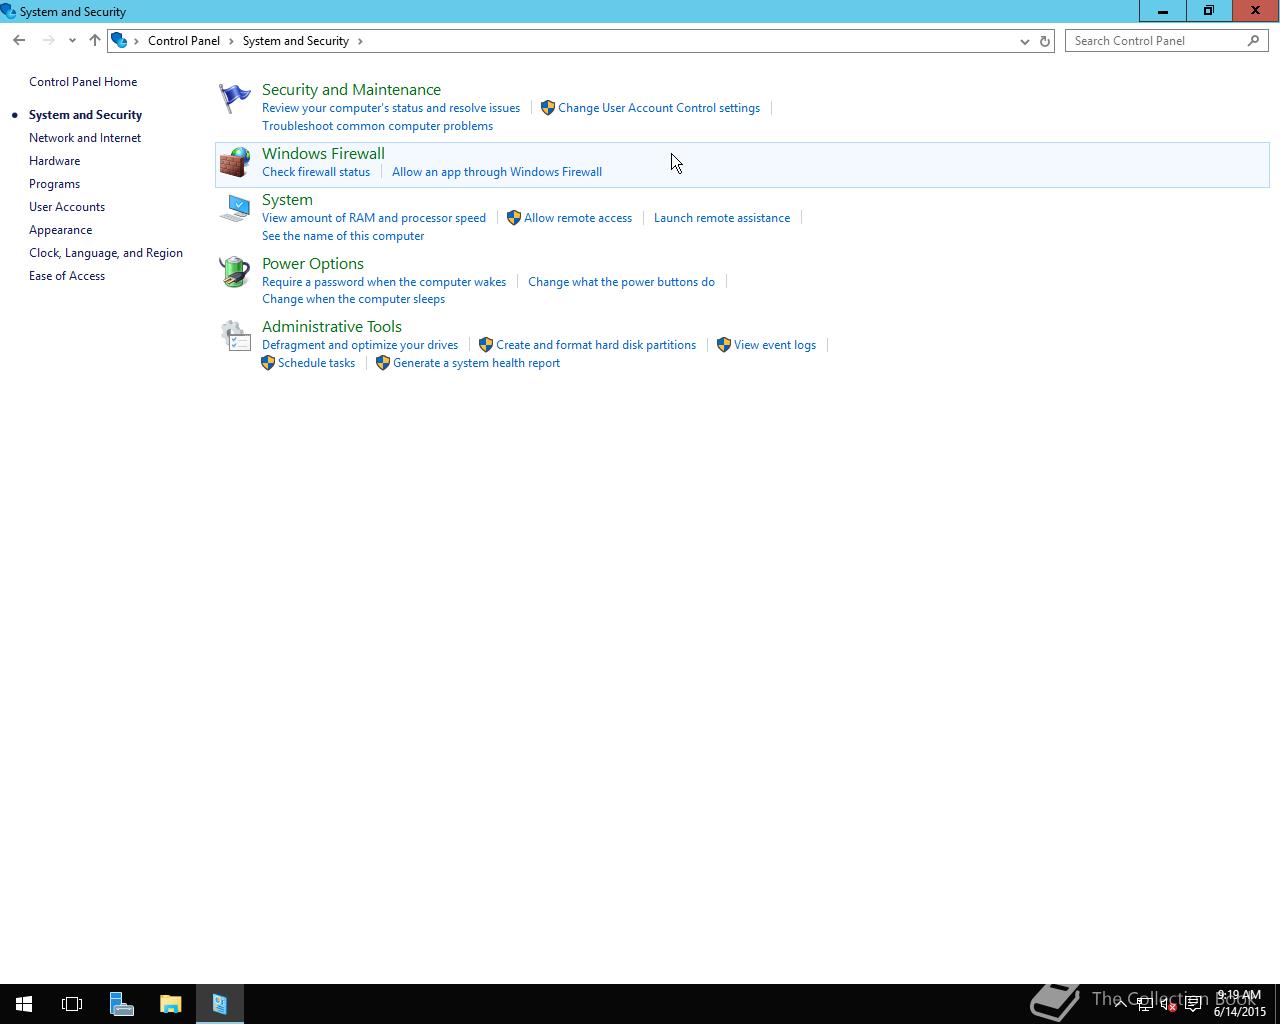
Task: Open the Windows Firewall heading
Action: pos(323,154)
